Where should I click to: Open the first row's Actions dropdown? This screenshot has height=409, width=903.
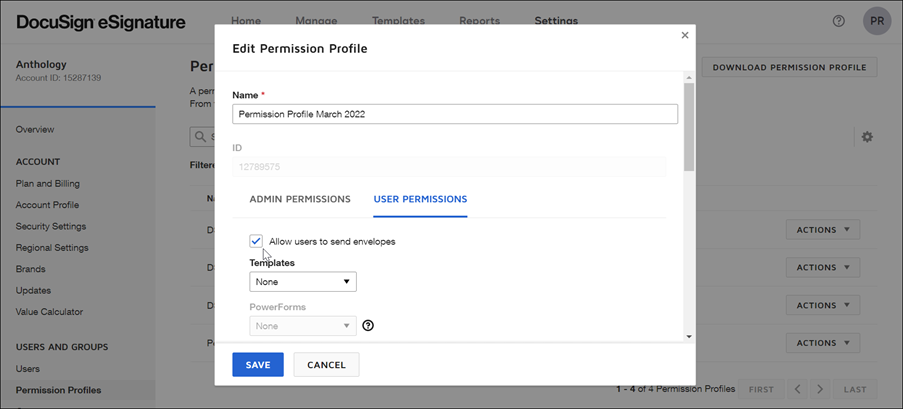pos(822,230)
